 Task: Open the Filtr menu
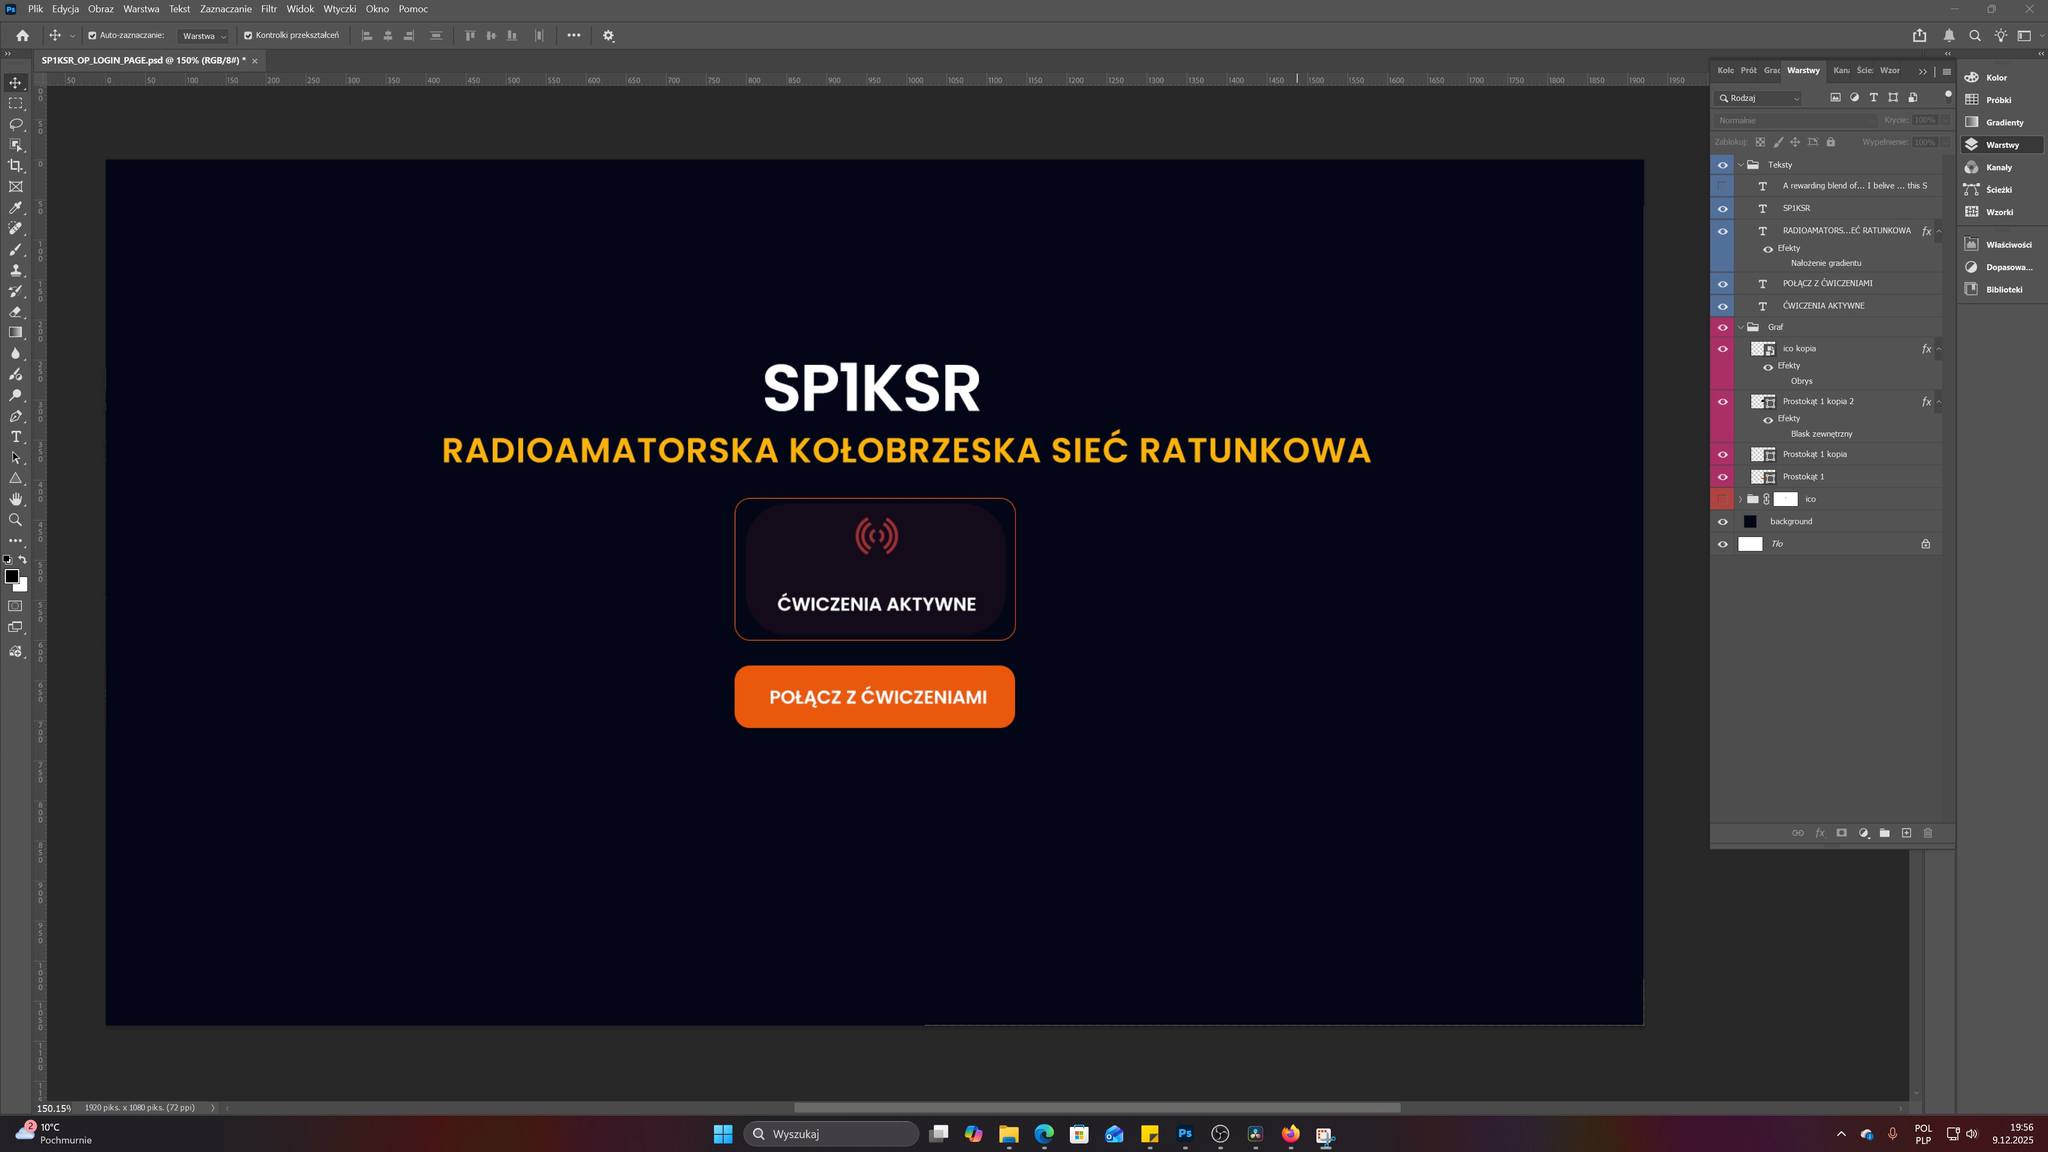(x=269, y=9)
